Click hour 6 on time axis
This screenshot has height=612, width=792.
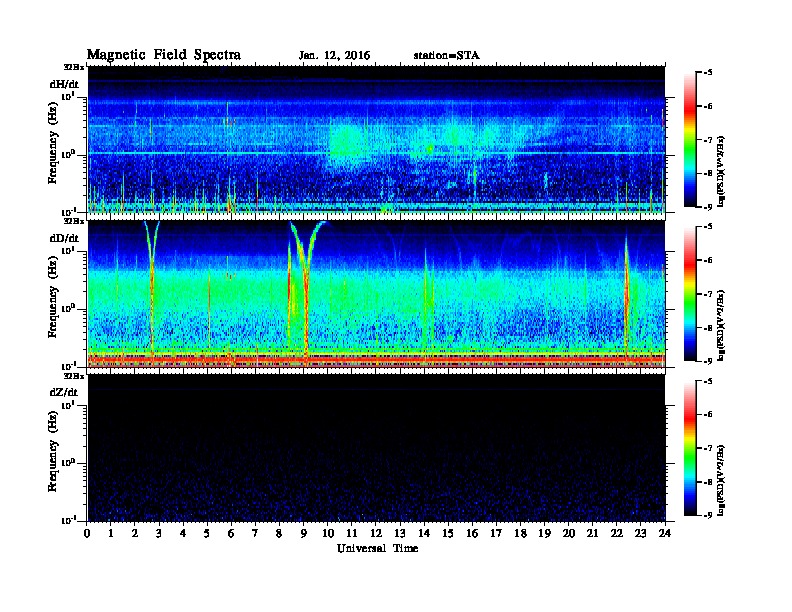pyautogui.click(x=231, y=533)
